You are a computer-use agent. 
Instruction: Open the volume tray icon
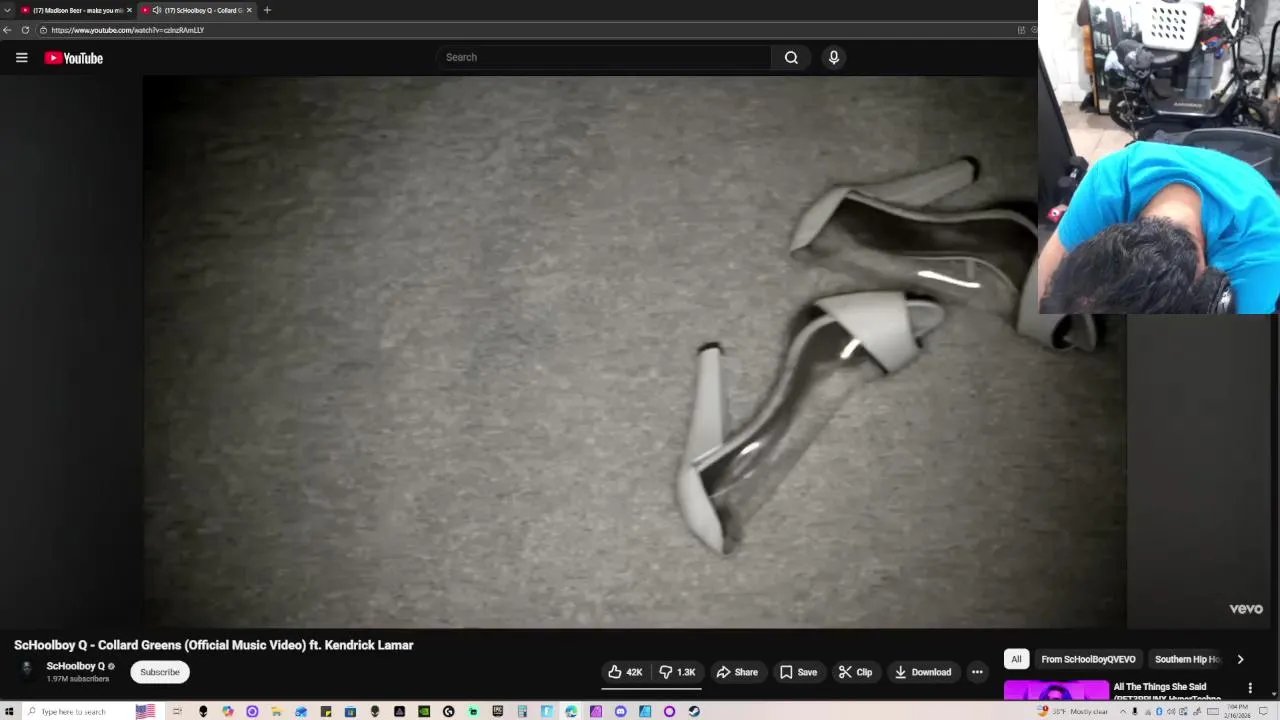pos(1171,711)
